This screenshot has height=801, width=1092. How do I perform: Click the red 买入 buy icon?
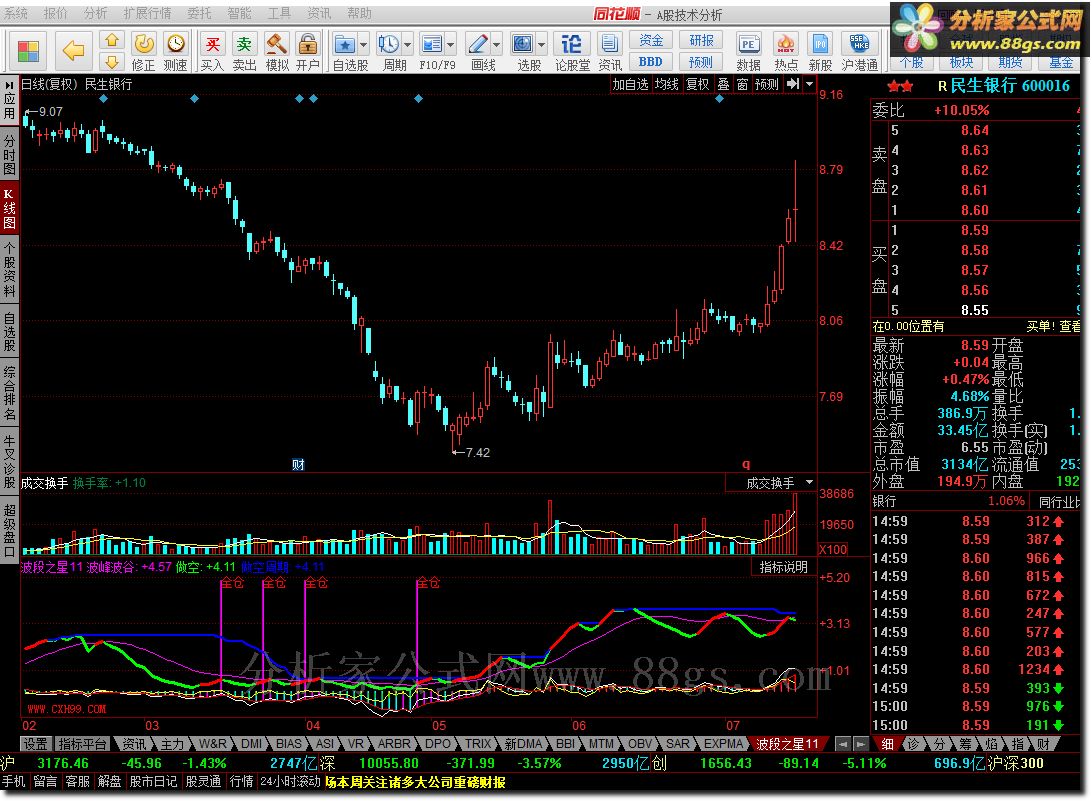pos(212,44)
